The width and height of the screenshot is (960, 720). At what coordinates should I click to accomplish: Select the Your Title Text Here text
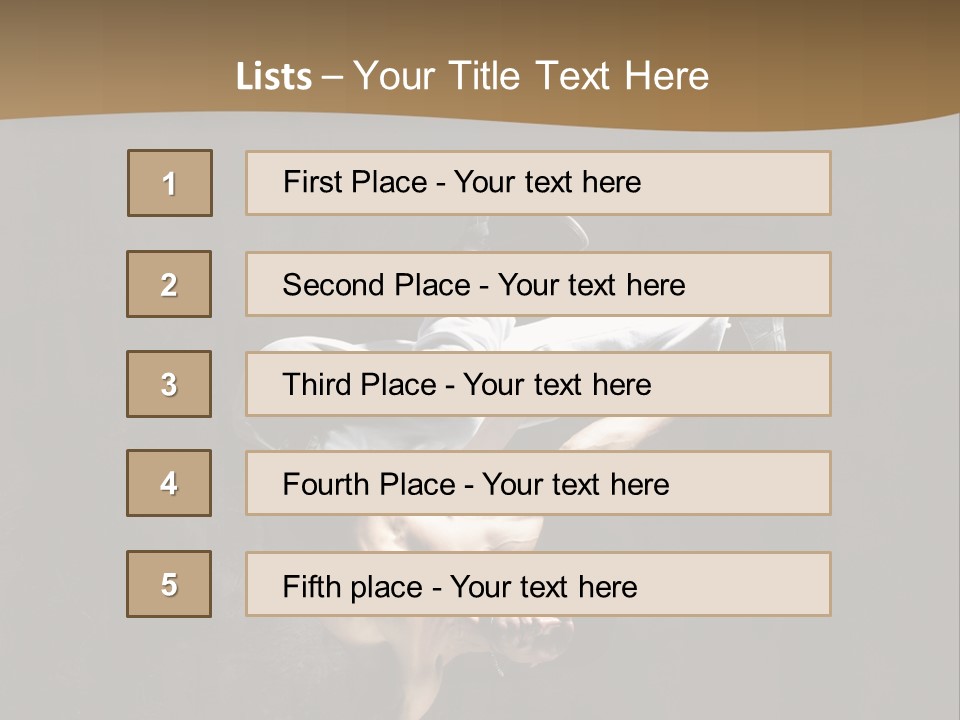[530, 76]
